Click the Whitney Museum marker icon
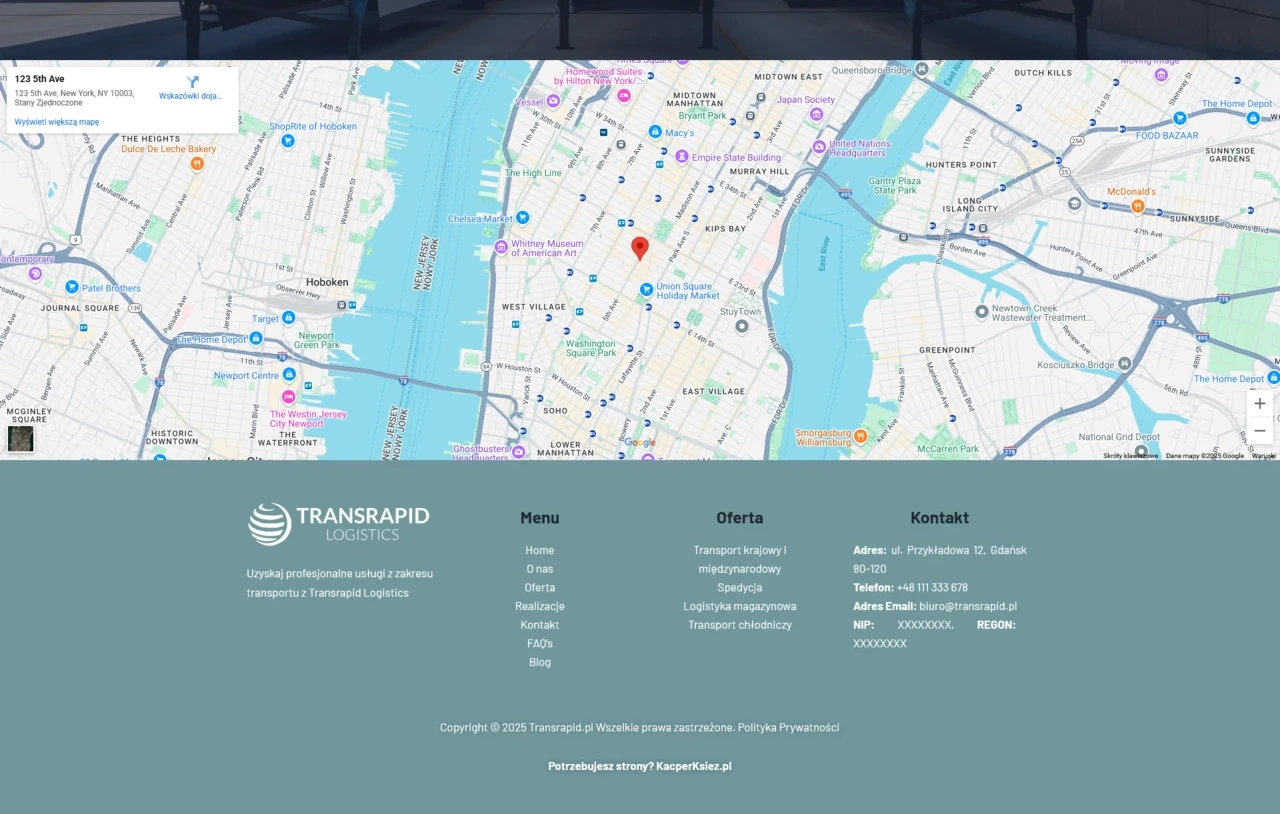The width and height of the screenshot is (1280, 814). (501, 247)
